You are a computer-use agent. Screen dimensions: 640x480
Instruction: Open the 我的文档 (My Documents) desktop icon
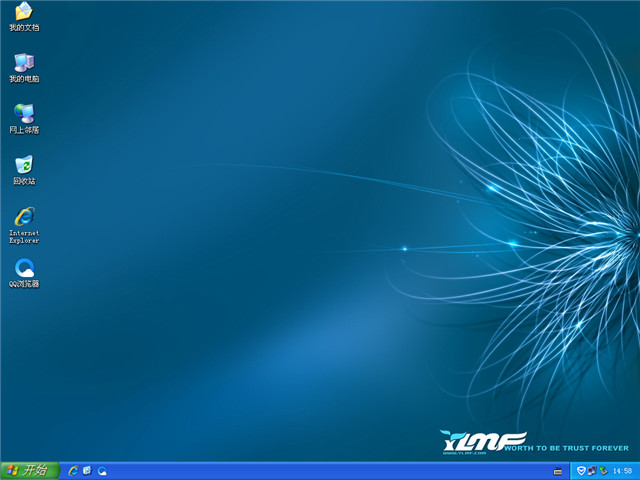point(24,12)
